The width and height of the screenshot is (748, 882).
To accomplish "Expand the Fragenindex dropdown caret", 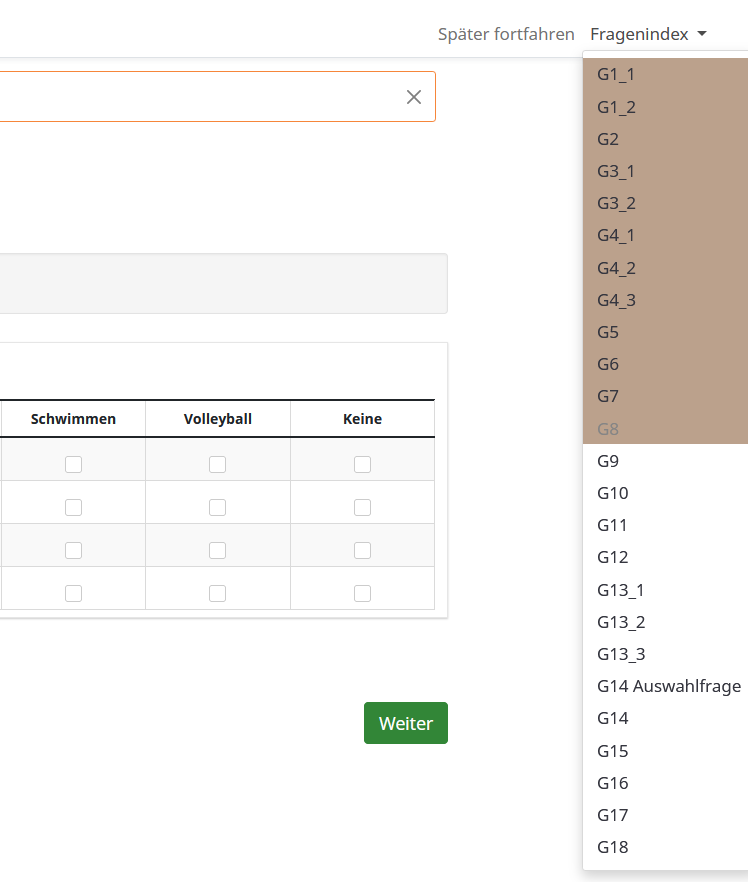I will pyautogui.click(x=702, y=34).
